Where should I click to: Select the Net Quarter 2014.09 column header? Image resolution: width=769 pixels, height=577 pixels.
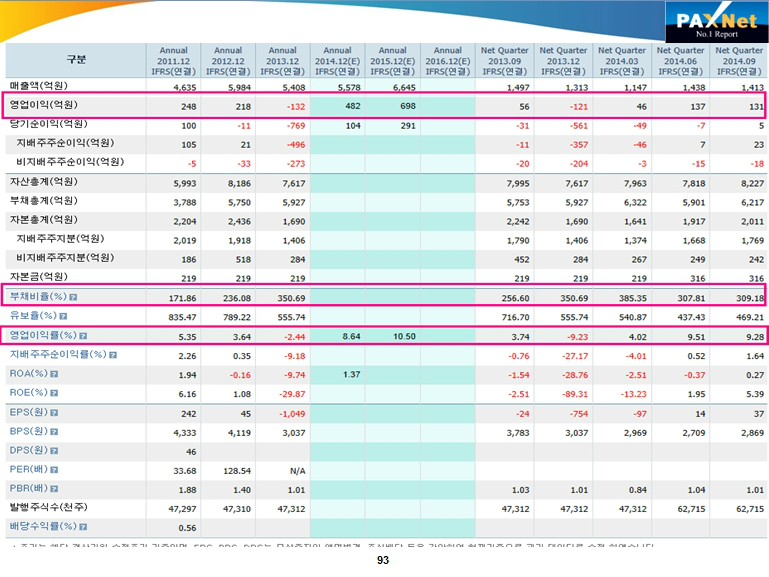point(740,61)
